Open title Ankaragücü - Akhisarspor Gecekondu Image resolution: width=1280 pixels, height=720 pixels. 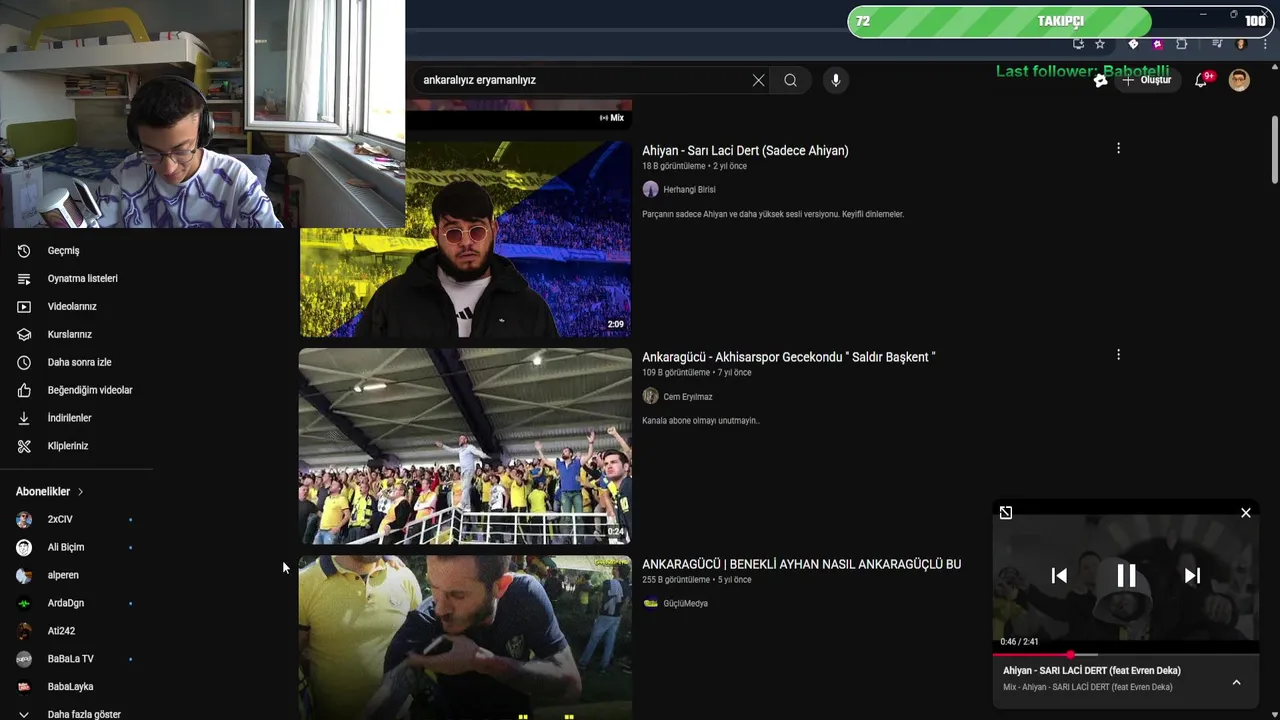(x=788, y=357)
